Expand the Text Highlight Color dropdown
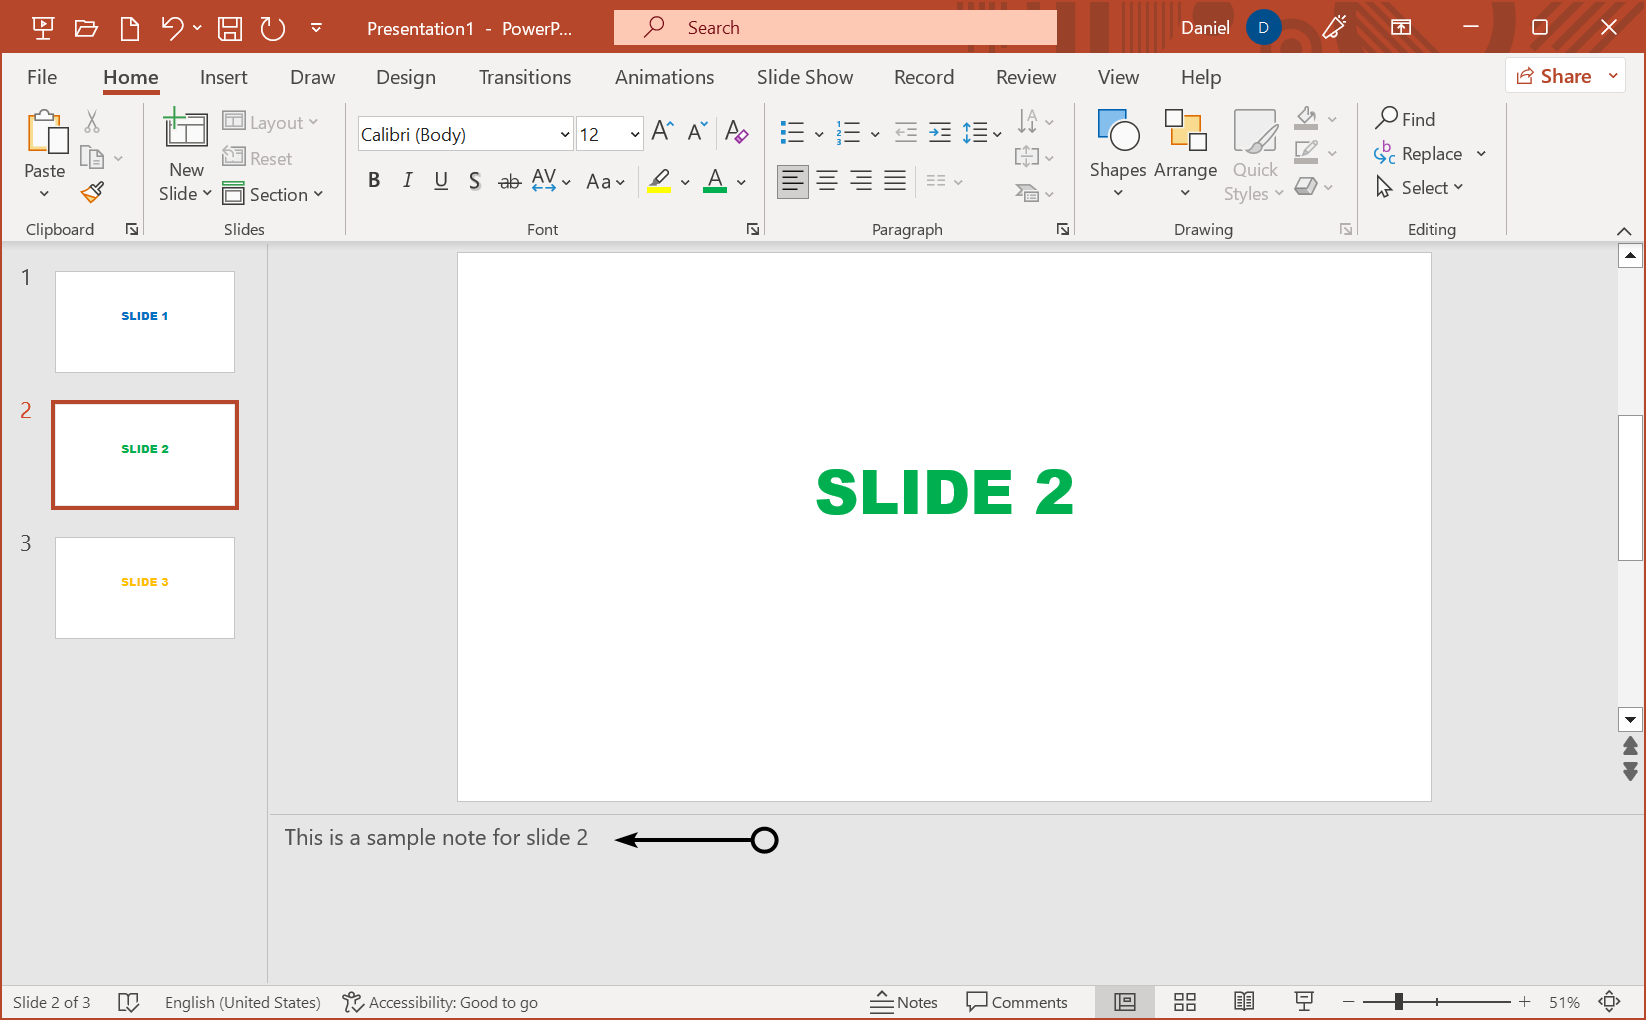 (685, 182)
